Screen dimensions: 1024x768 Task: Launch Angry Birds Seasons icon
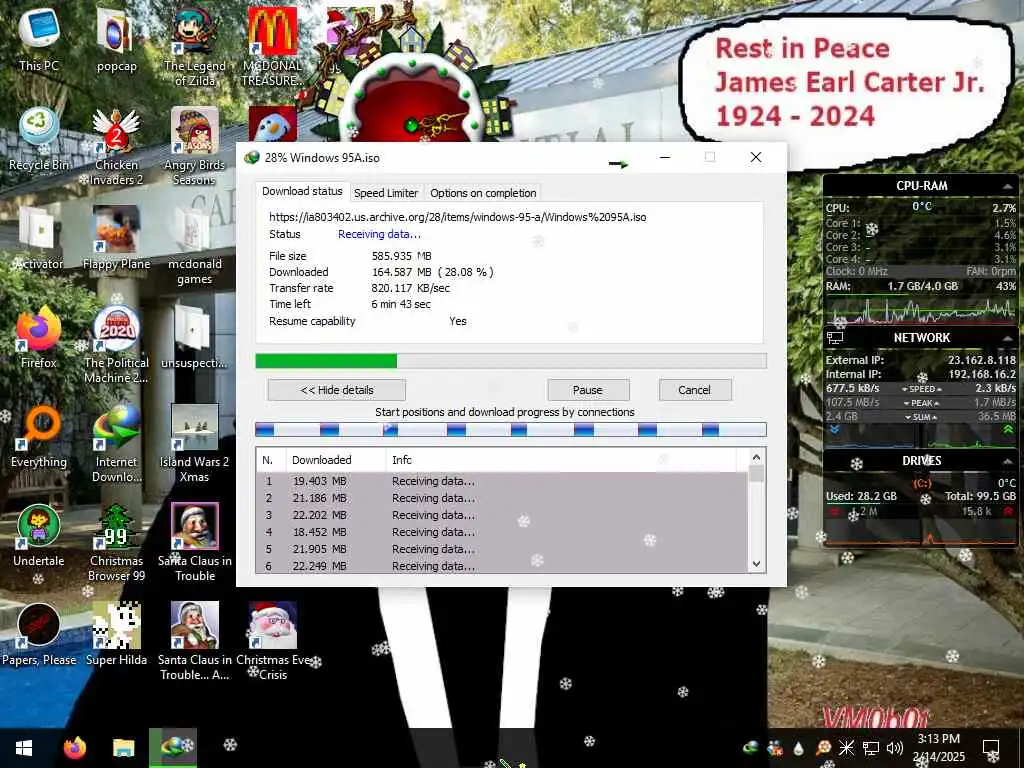(x=195, y=145)
